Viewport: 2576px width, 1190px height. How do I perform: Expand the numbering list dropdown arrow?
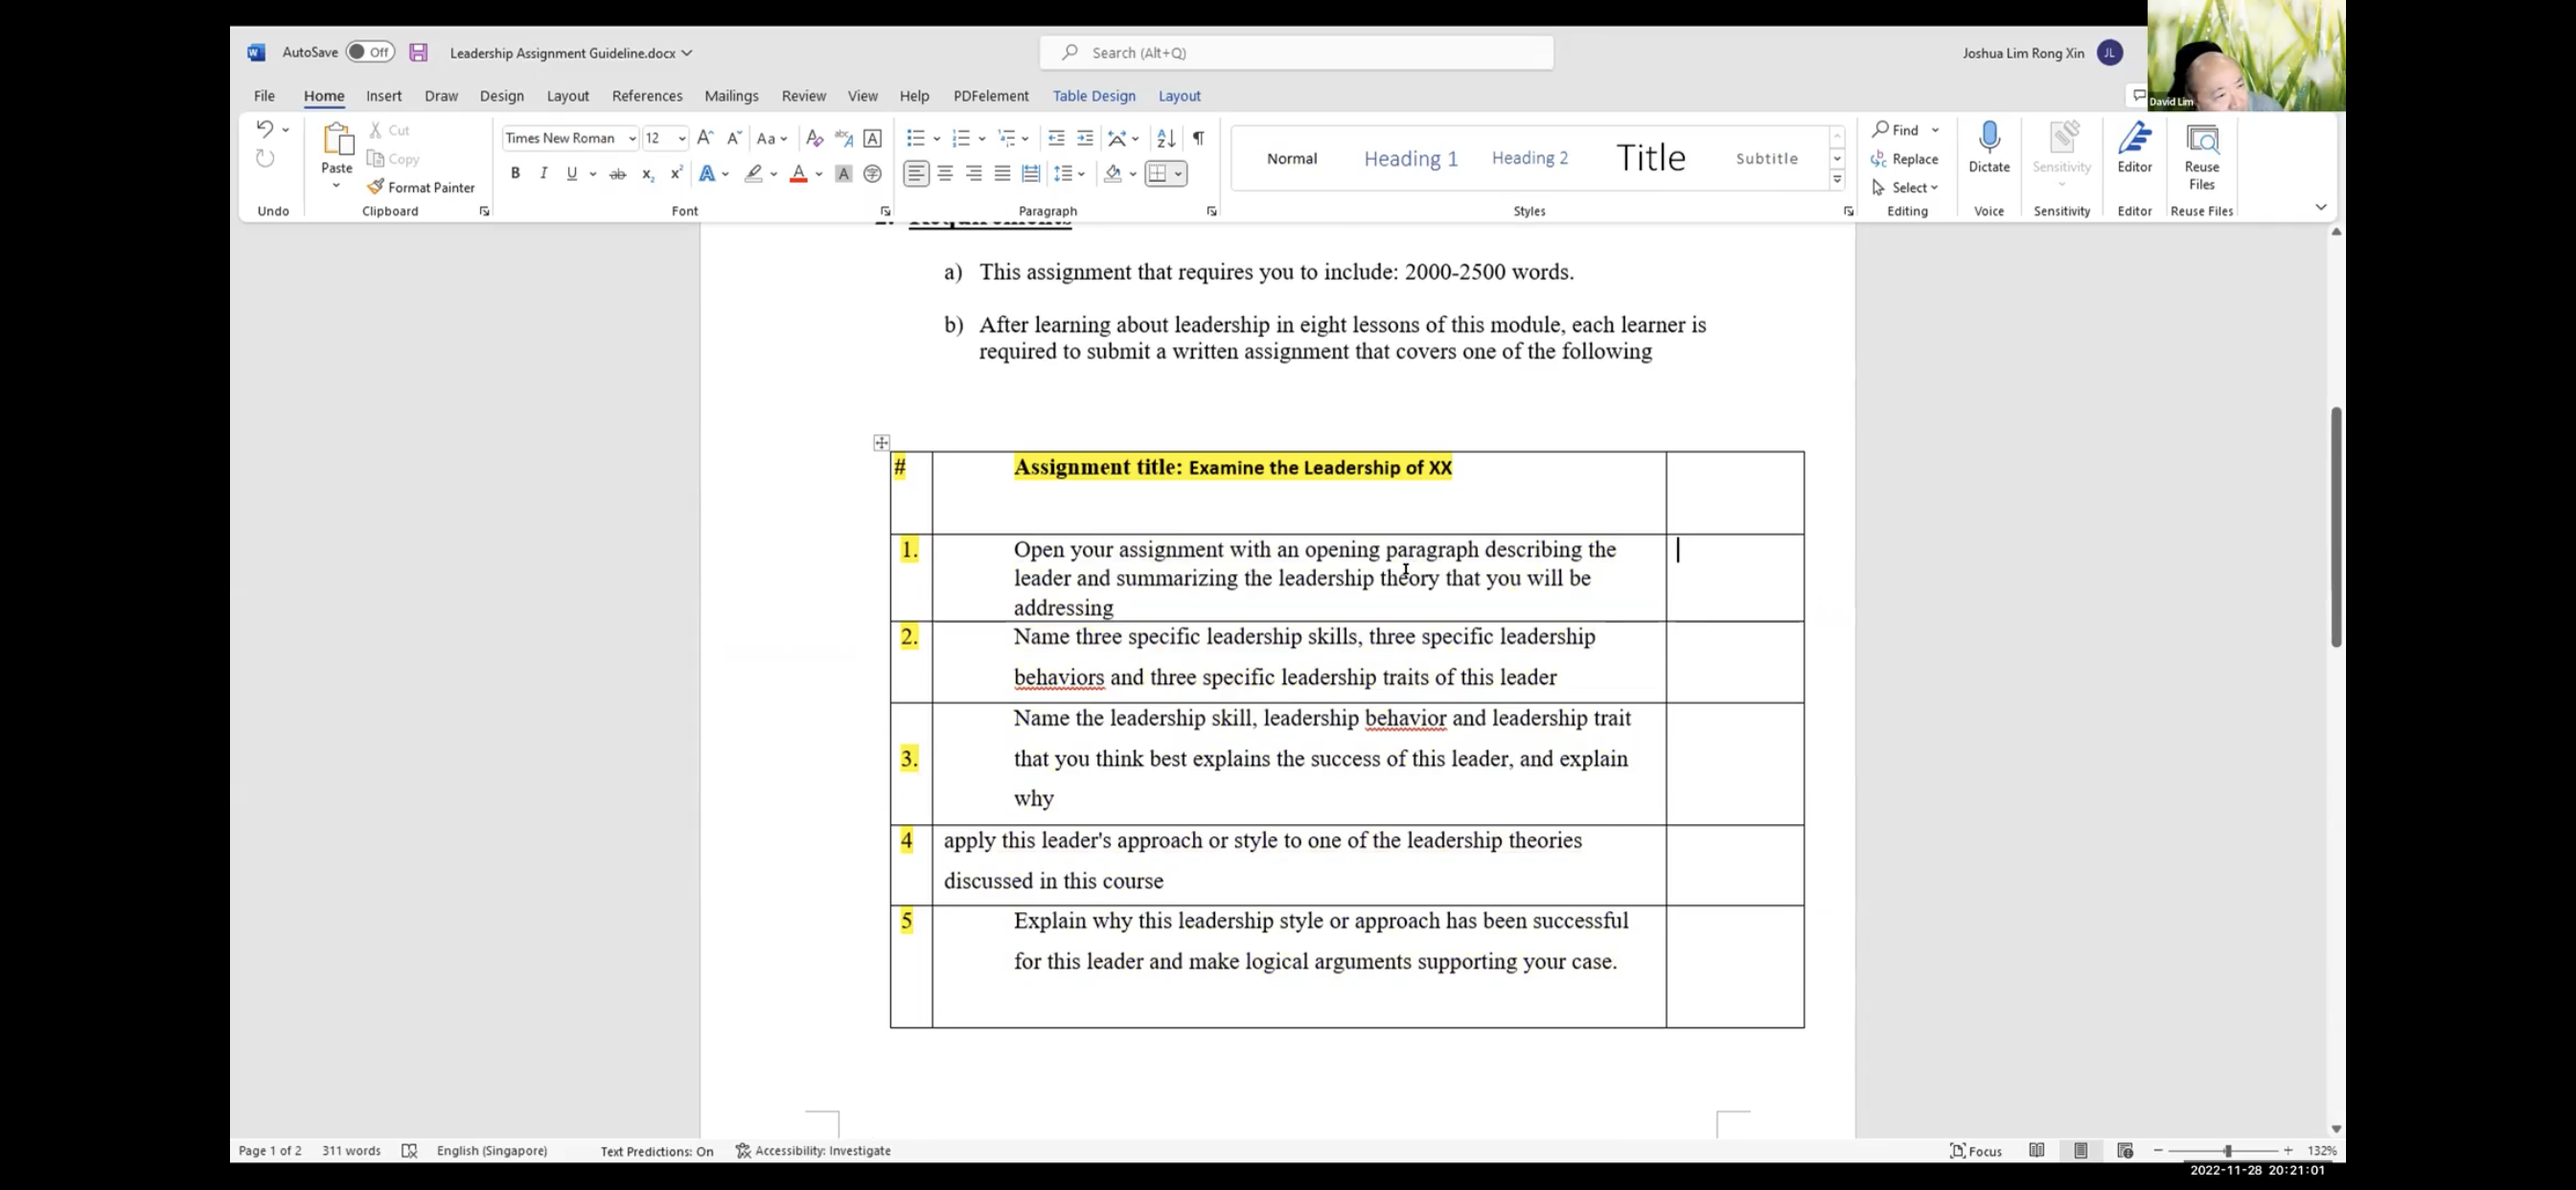[982, 138]
